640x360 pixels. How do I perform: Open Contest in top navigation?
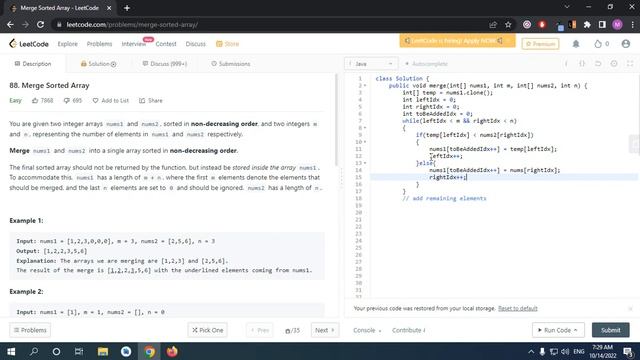[166, 44]
